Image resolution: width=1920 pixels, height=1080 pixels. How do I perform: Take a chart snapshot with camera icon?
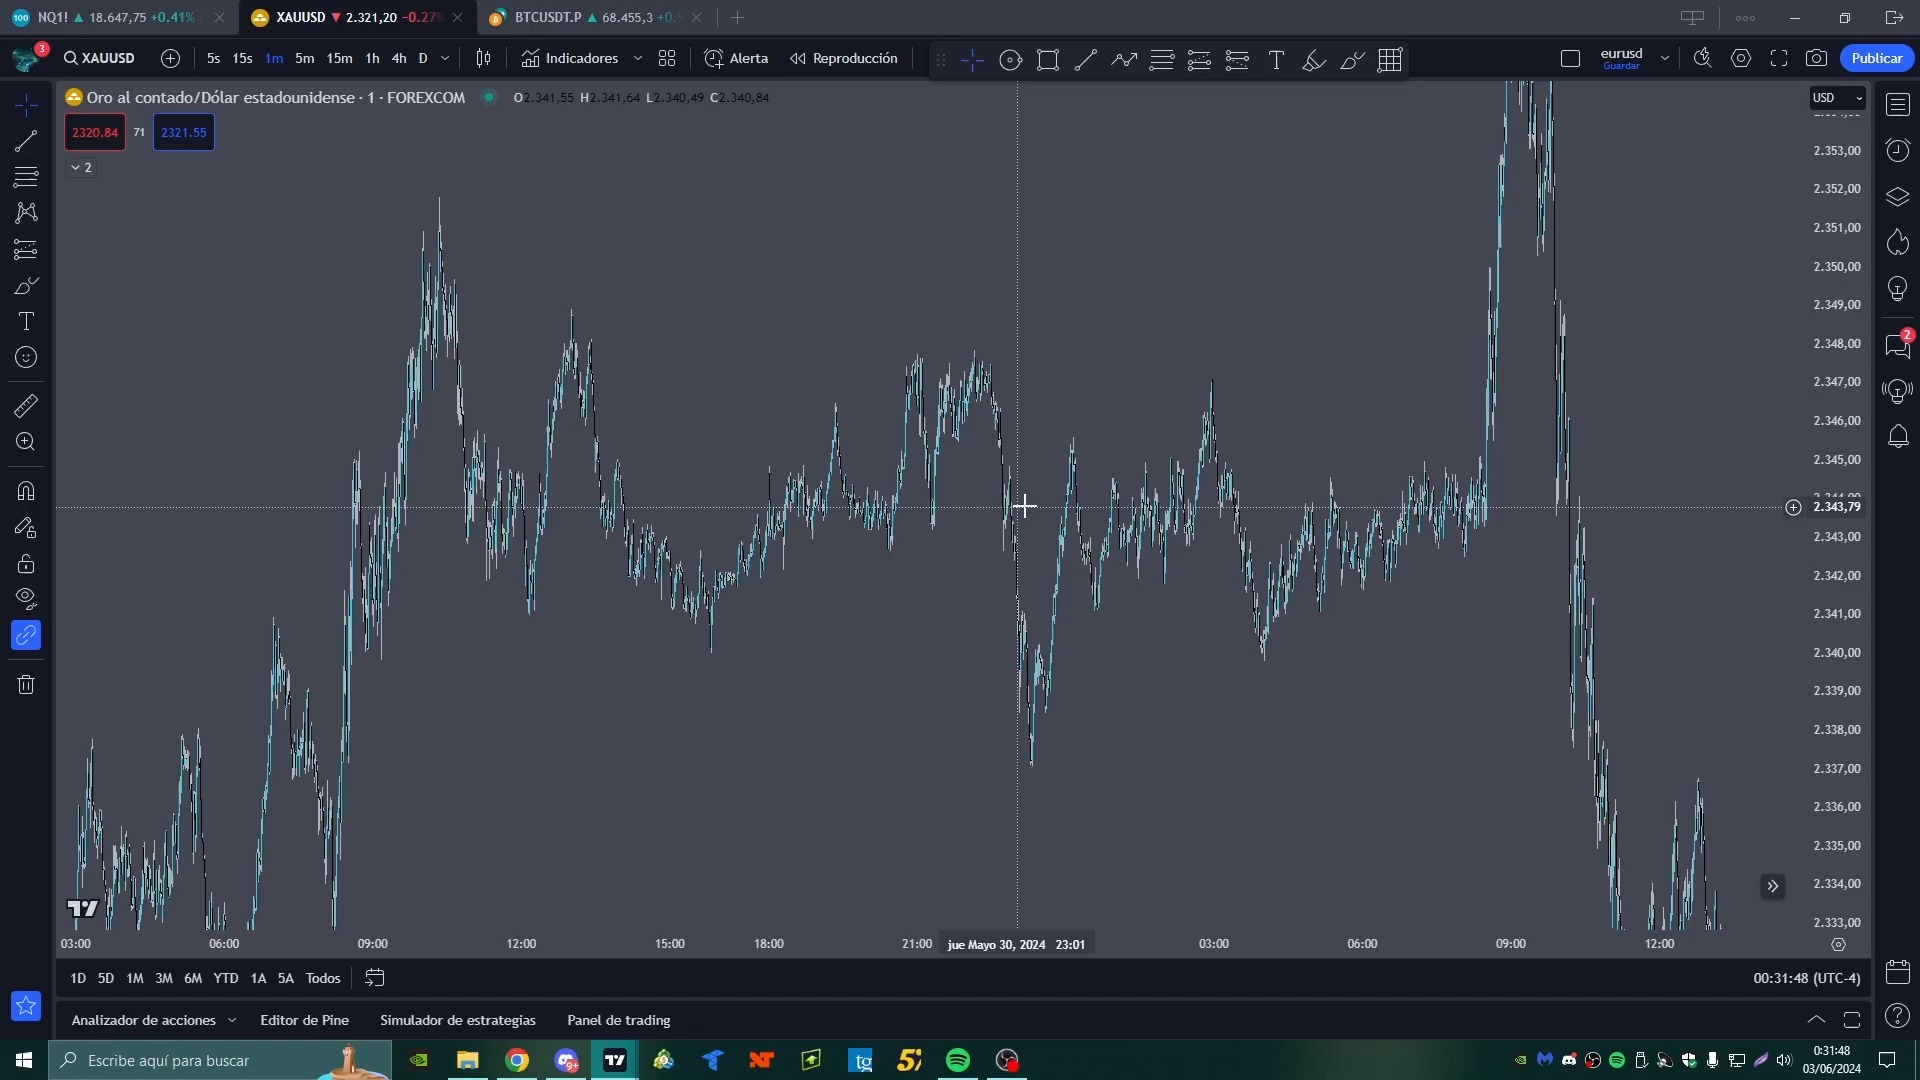[x=1816, y=59]
